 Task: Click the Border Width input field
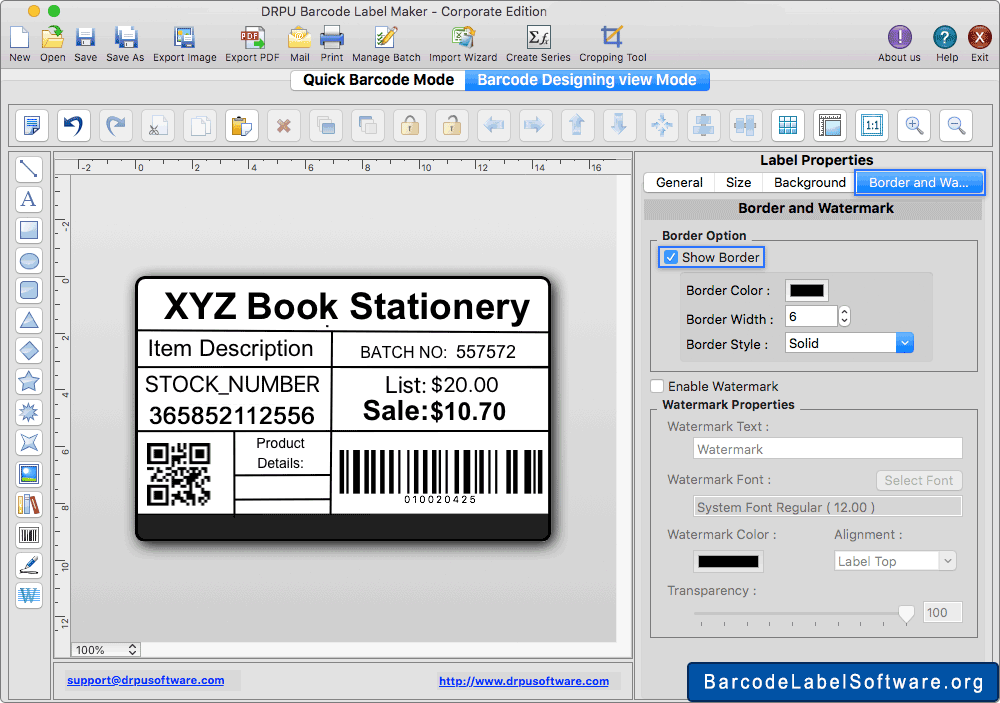point(811,316)
